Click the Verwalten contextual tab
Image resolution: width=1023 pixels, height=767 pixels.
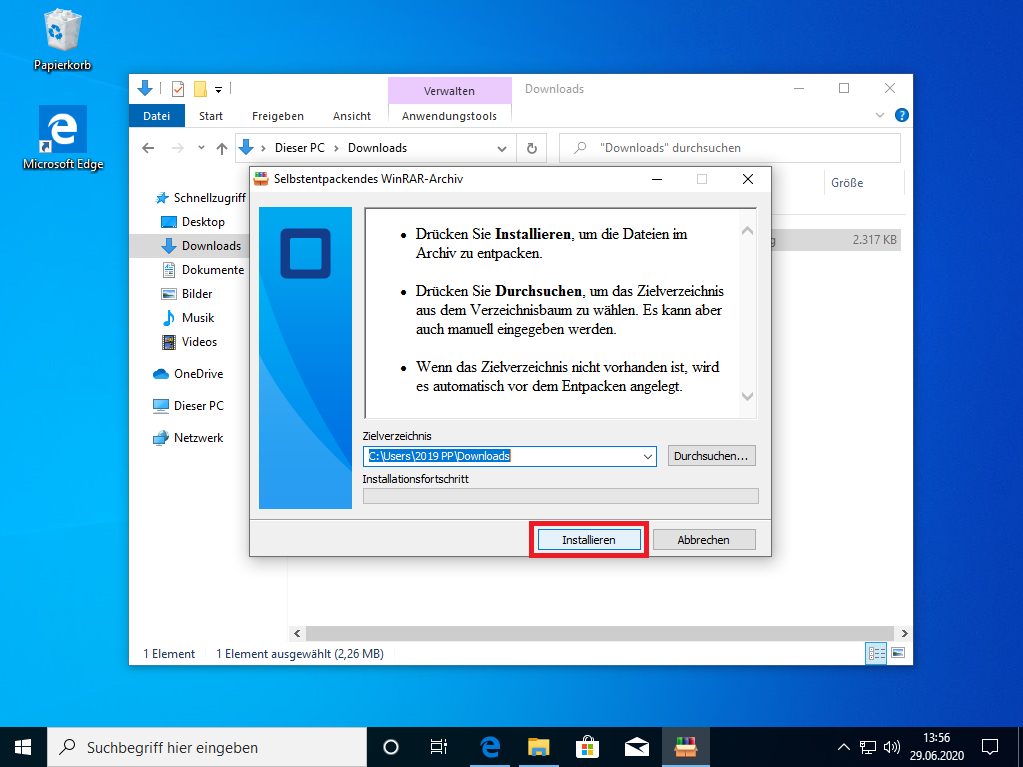(450, 91)
